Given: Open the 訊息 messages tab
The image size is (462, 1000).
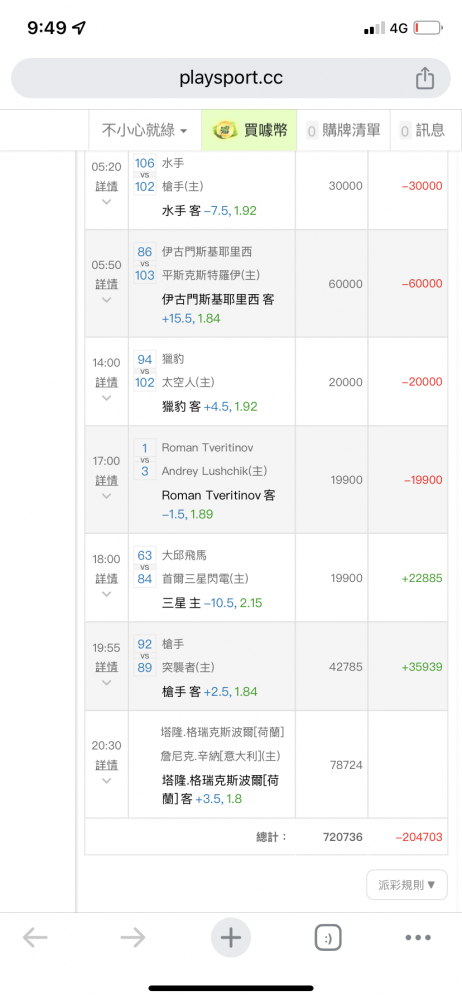Looking at the screenshot, I should (x=422, y=130).
